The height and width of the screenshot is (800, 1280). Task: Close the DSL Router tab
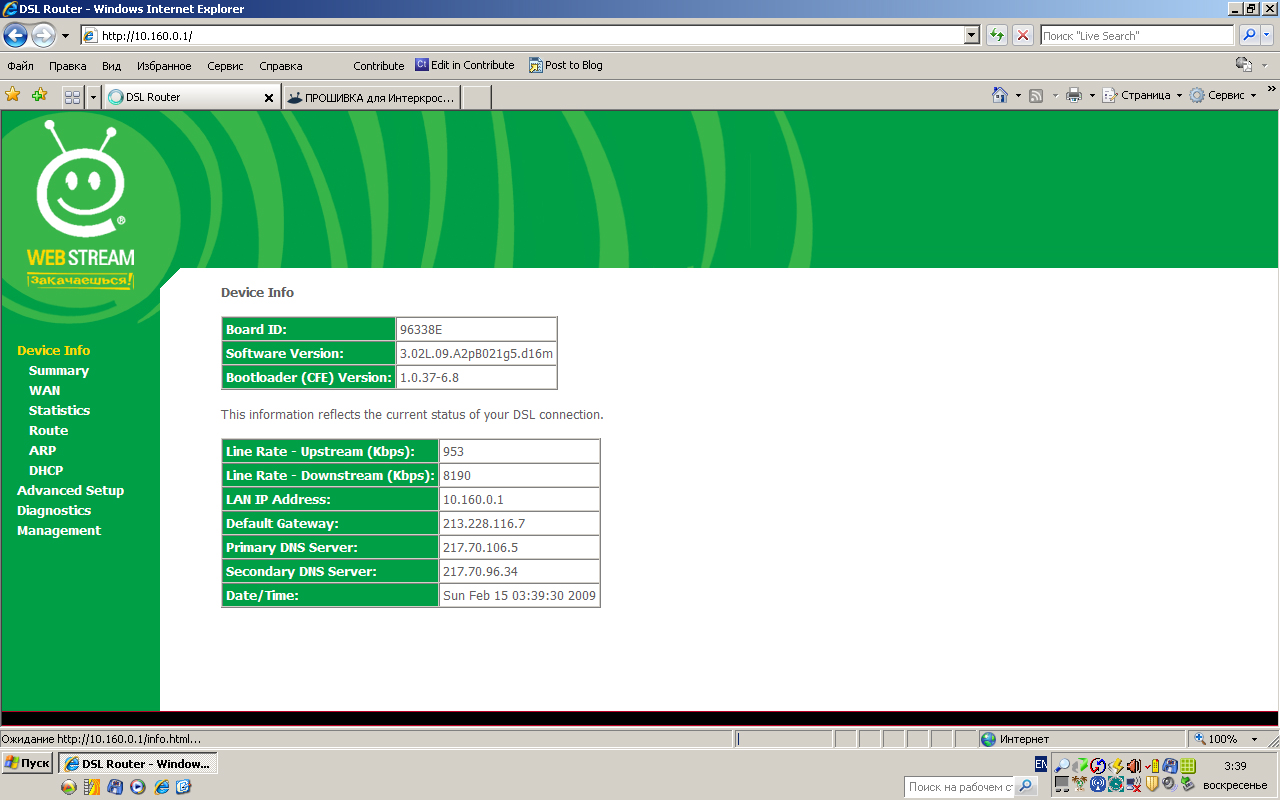[269, 98]
